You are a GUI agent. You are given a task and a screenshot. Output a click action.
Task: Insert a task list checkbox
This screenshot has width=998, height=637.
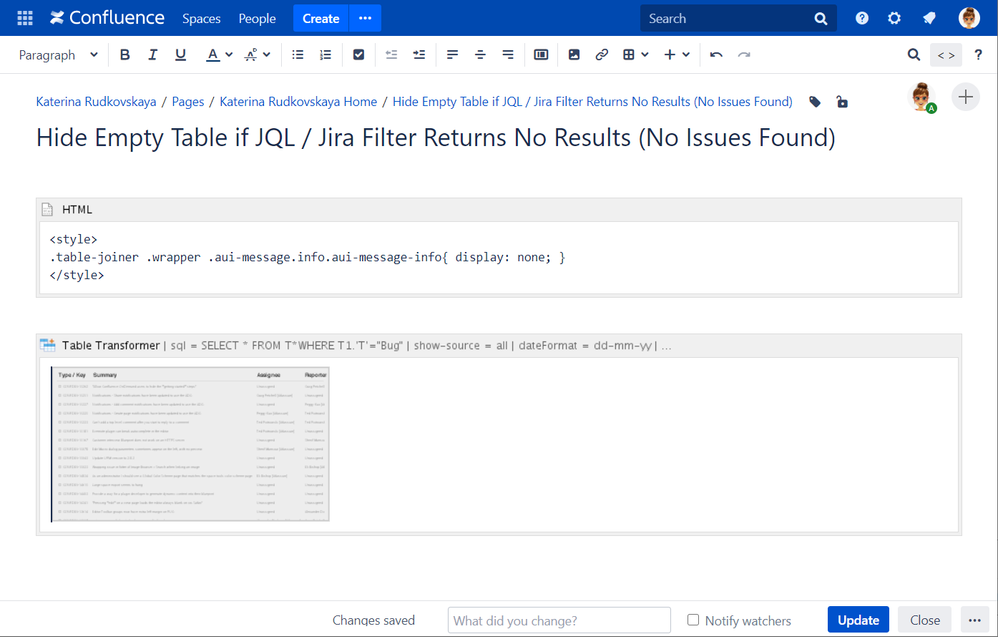click(x=358, y=55)
